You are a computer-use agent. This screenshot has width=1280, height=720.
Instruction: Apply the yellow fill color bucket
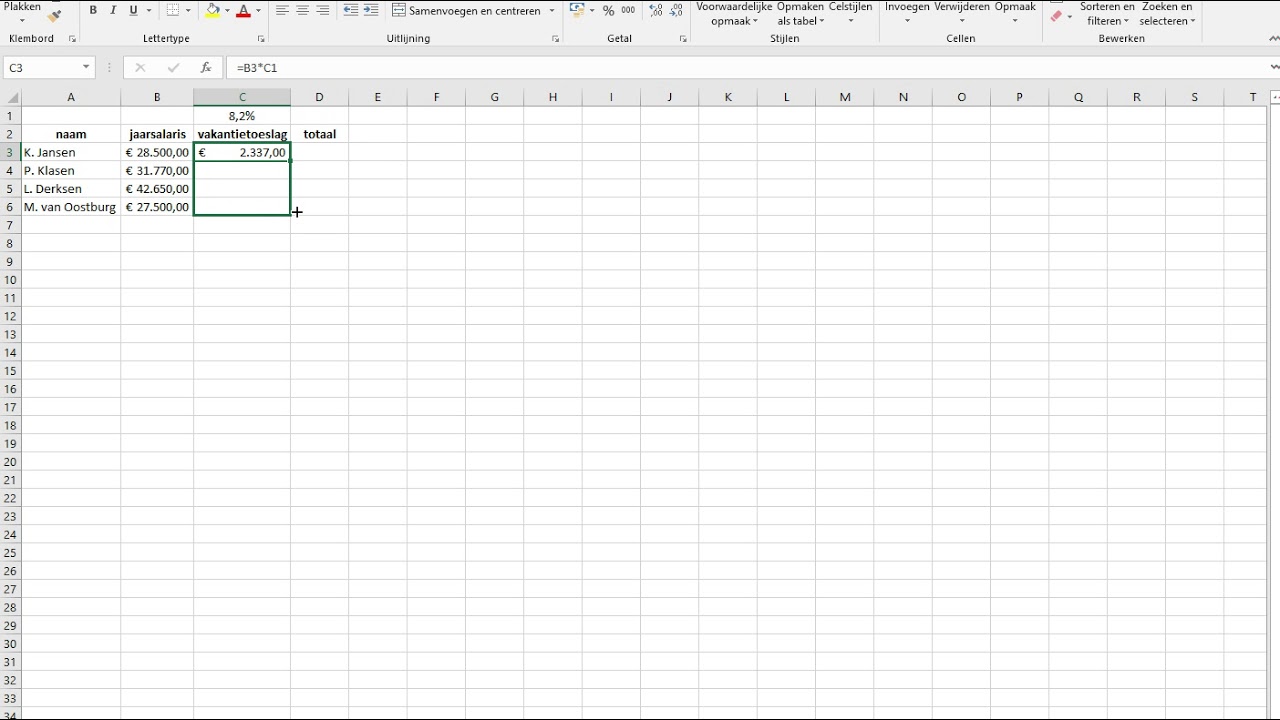(x=212, y=10)
